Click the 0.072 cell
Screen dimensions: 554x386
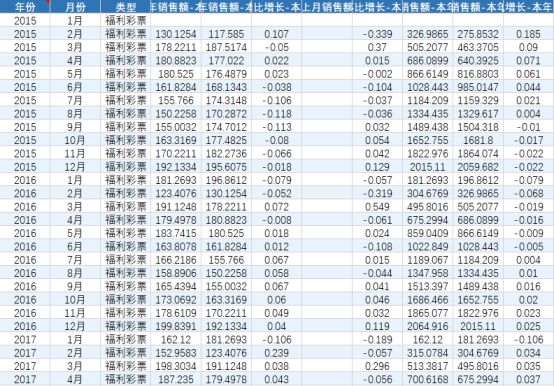click(277, 207)
